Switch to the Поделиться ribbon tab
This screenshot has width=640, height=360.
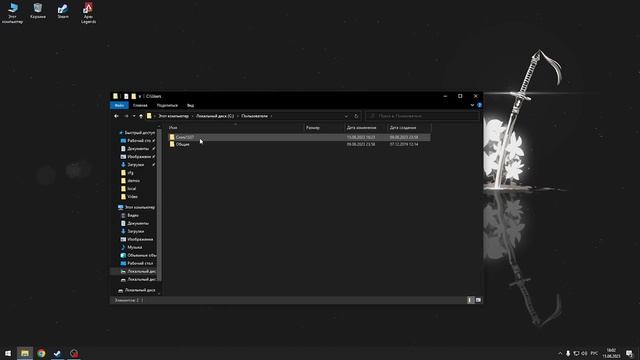167,105
